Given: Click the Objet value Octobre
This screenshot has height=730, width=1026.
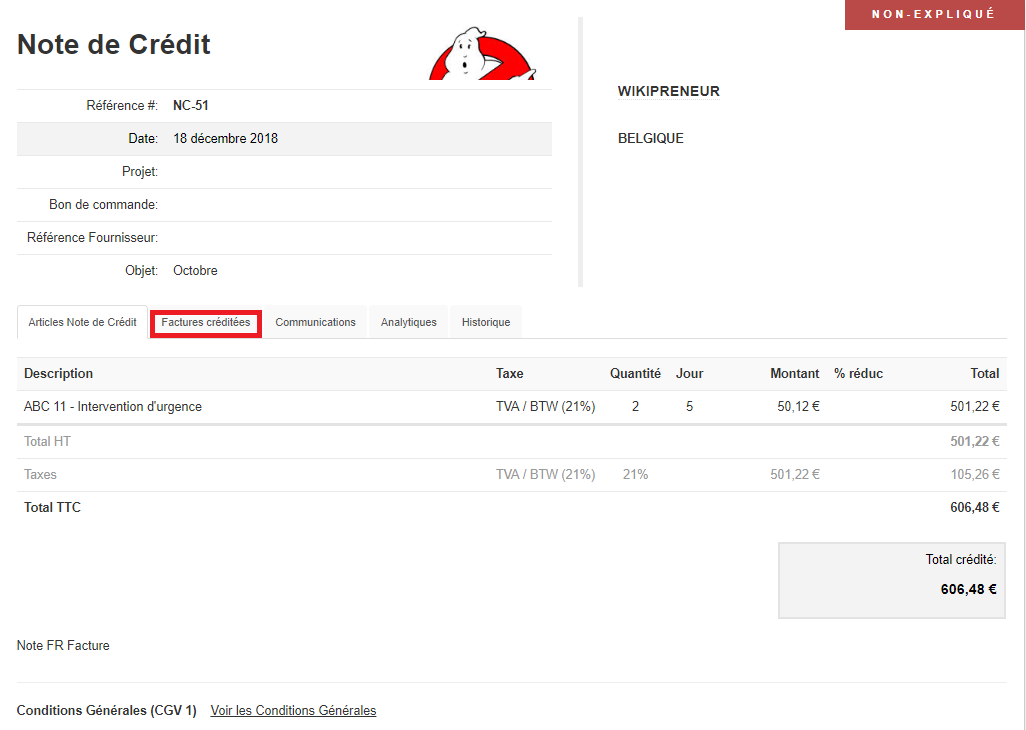Looking at the screenshot, I should pyautogui.click(x=195, y=270).
